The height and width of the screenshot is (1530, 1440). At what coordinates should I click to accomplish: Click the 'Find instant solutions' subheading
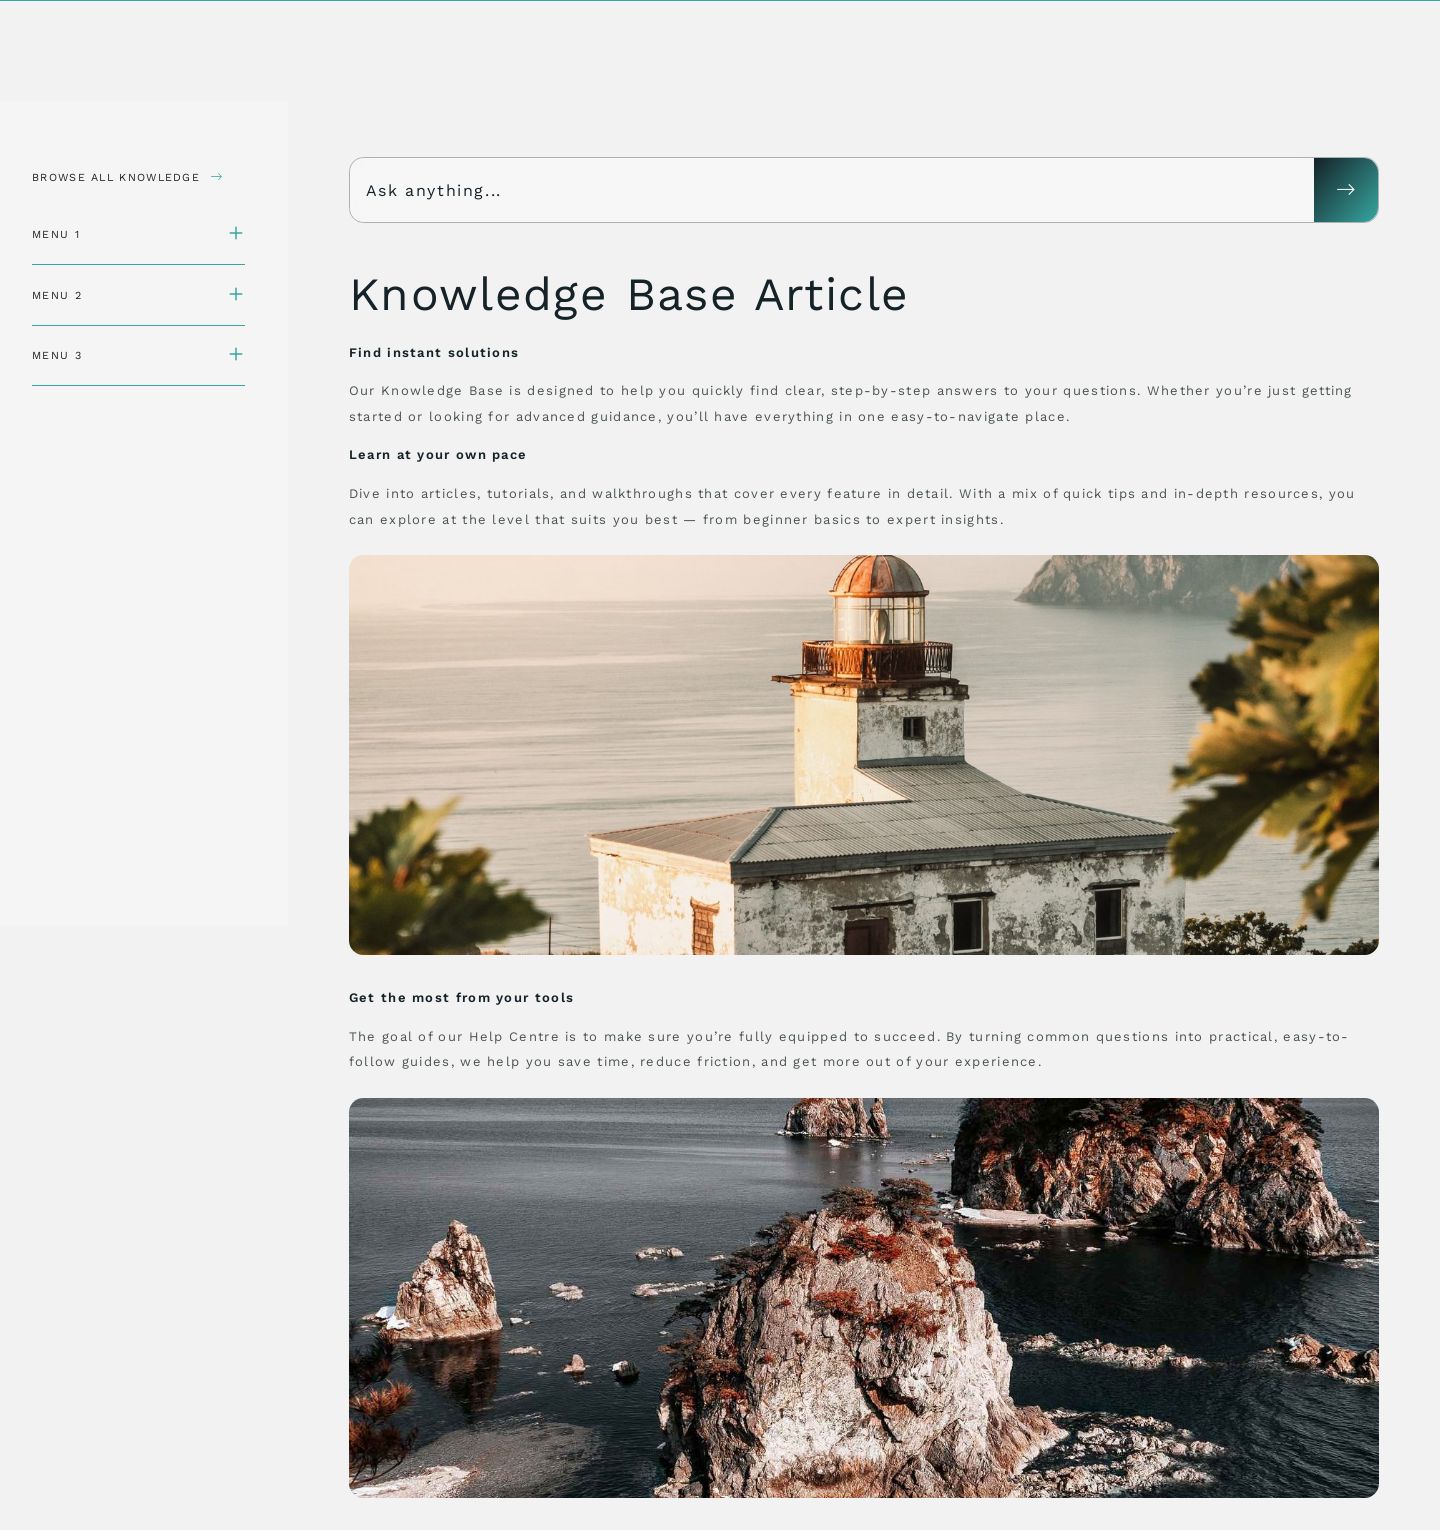pyautogui.click(x=433, y=353)
